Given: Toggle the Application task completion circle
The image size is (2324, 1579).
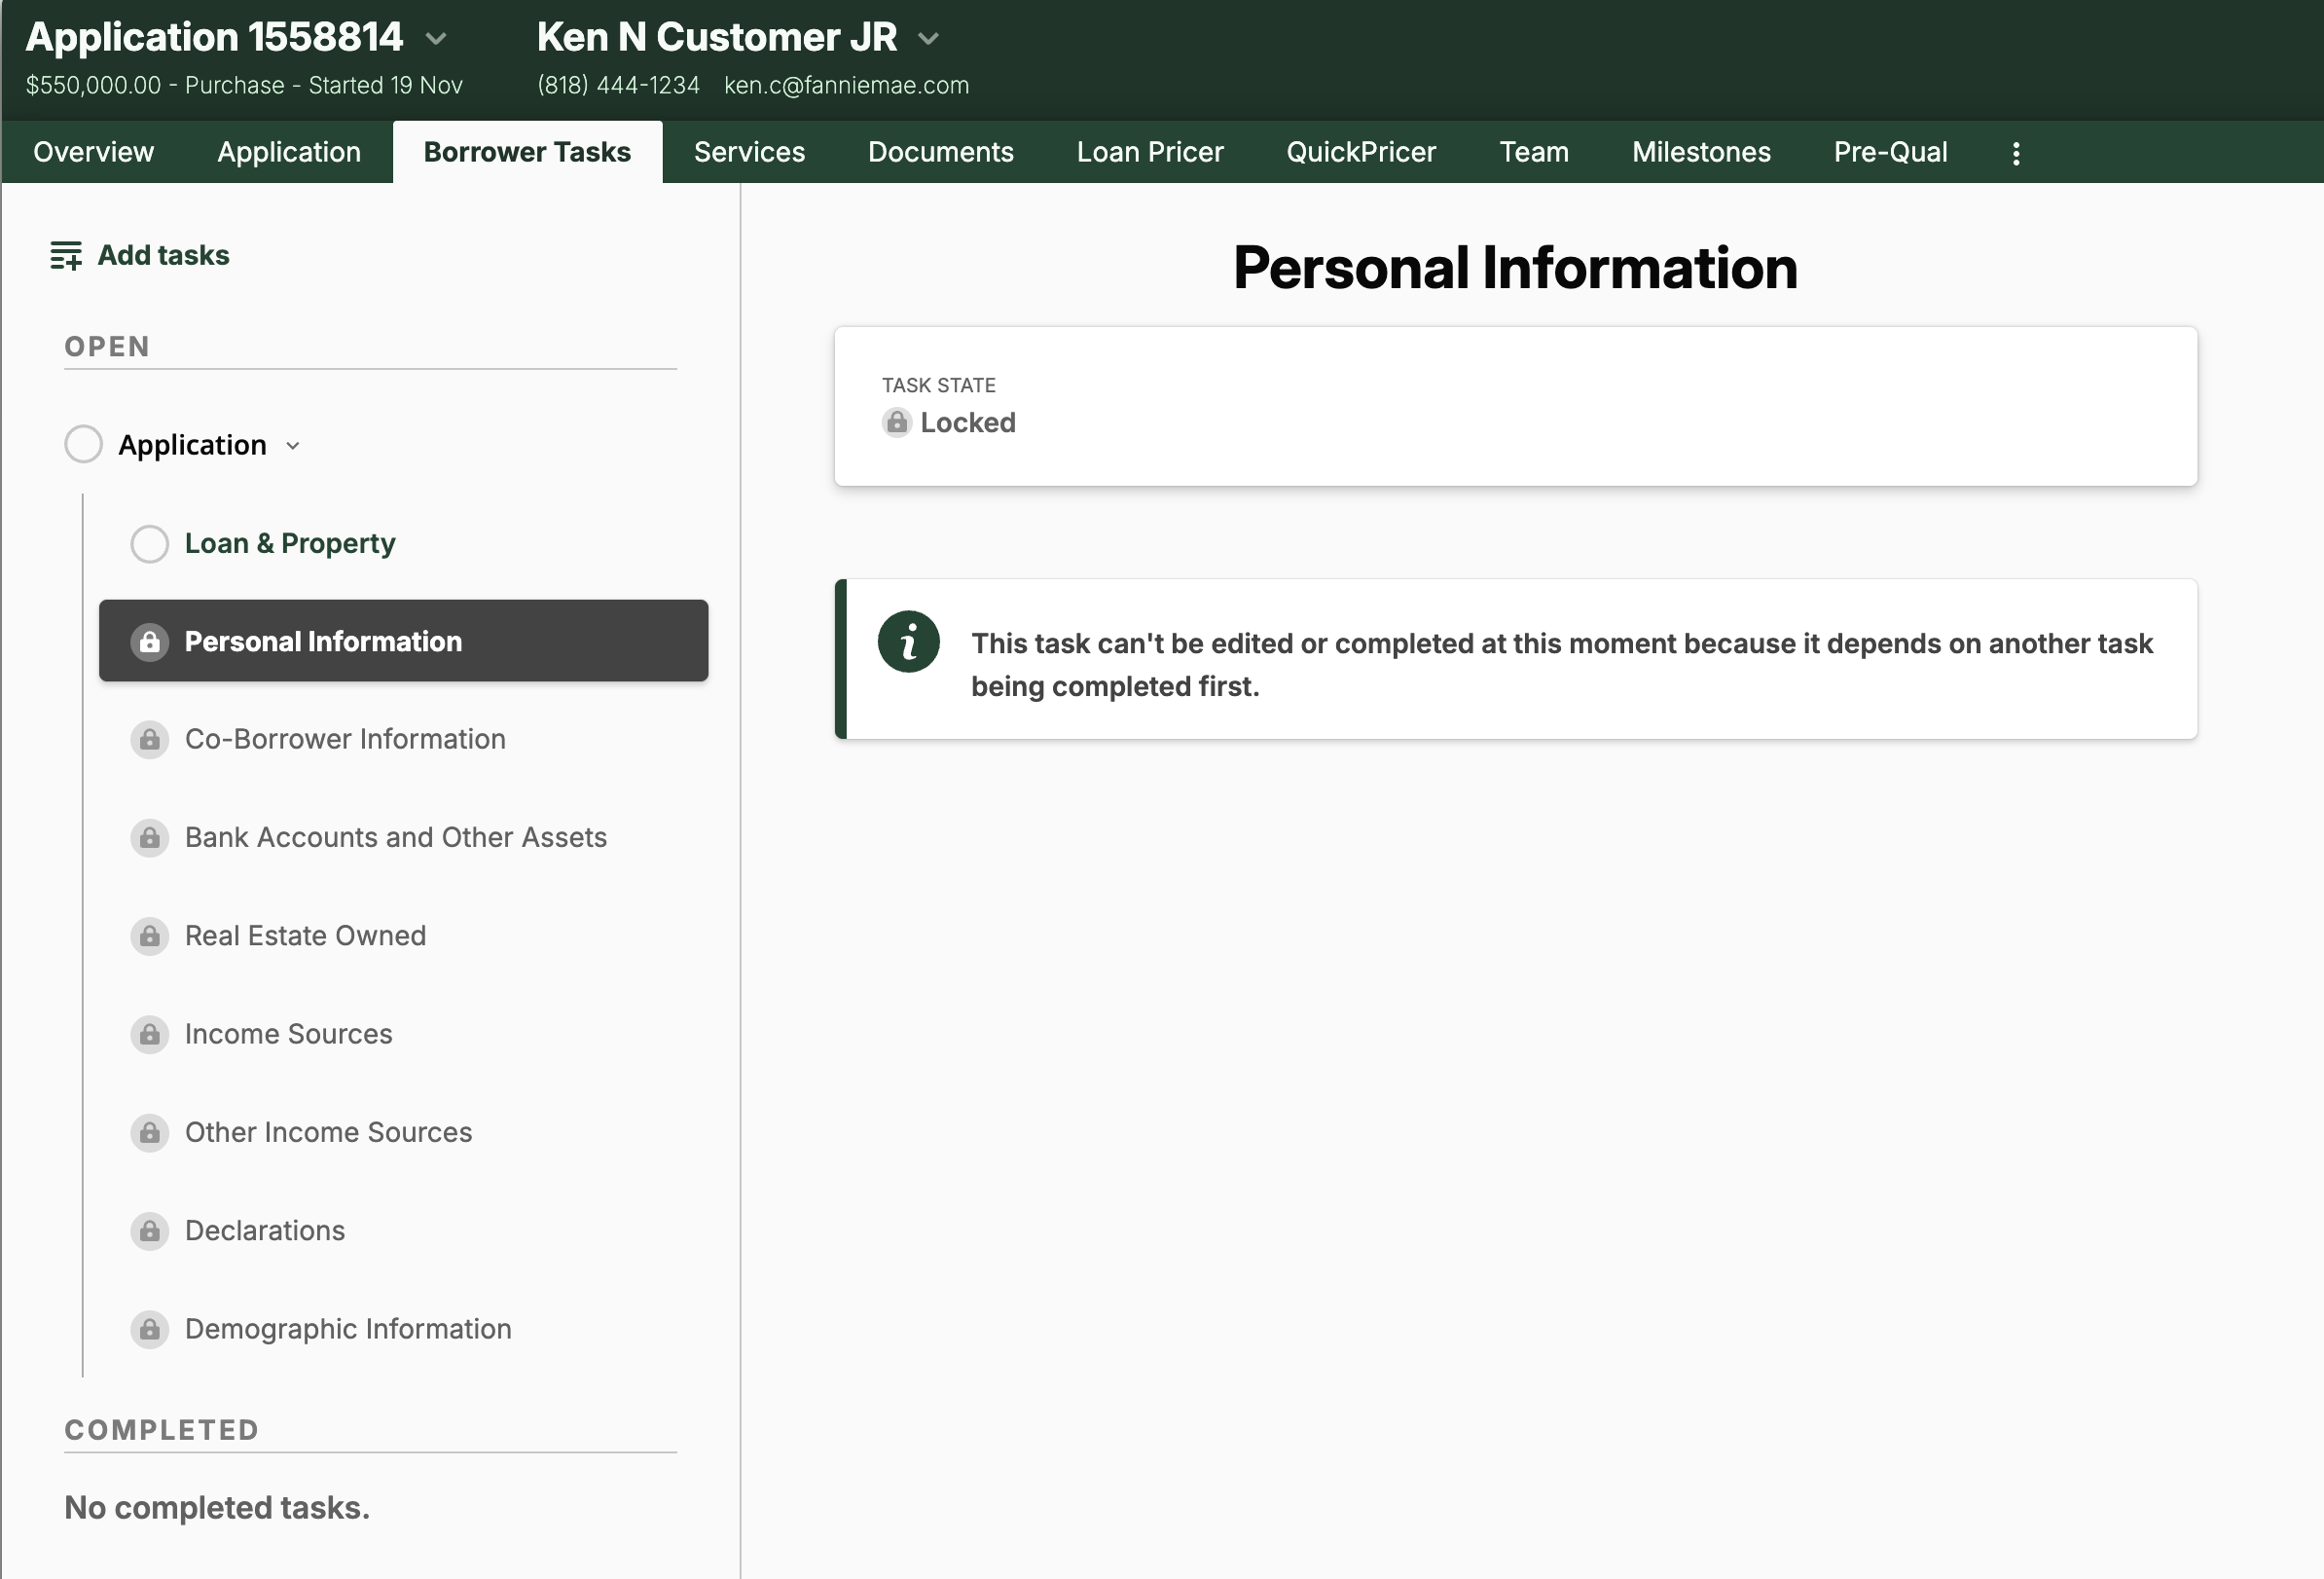Looking at the screenshot, I should pos(83,444).
